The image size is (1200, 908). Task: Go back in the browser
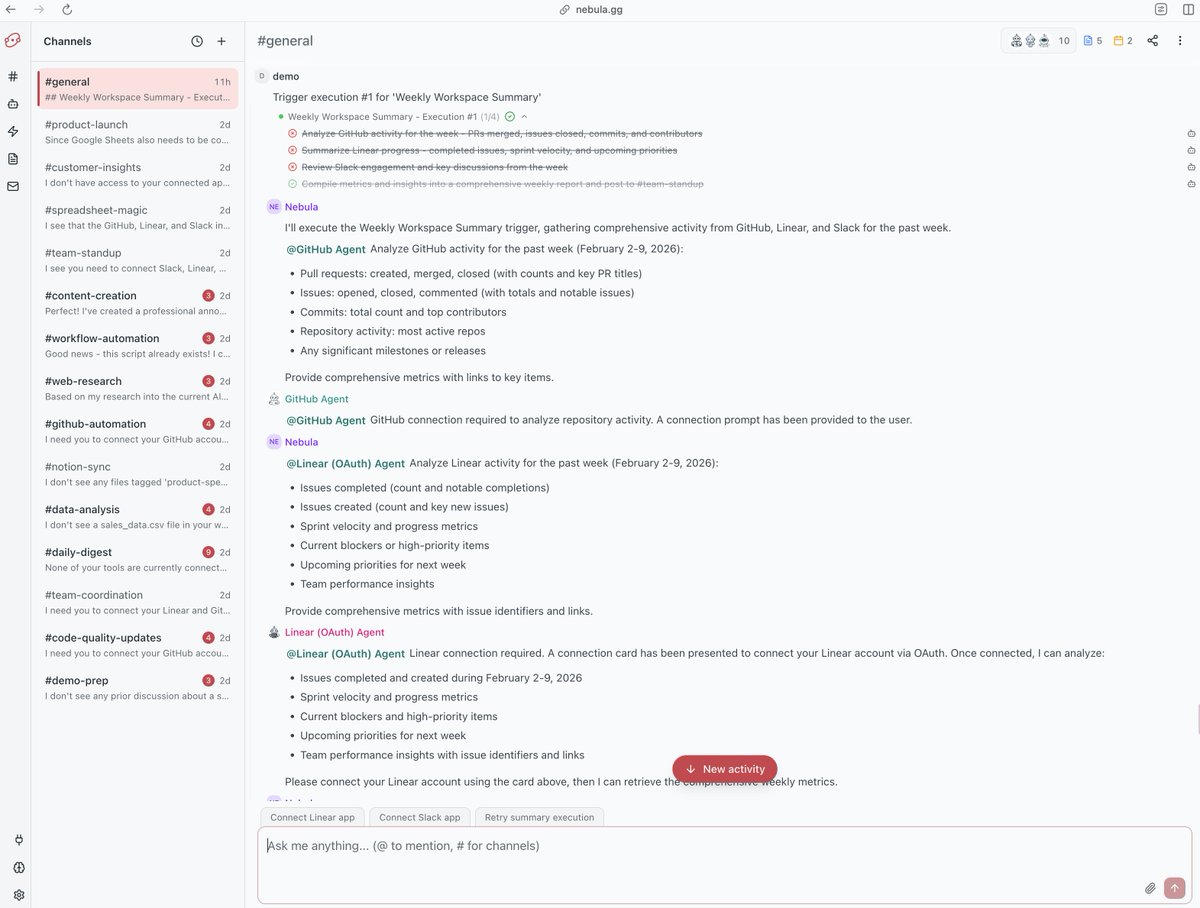(x=11, y=9)
